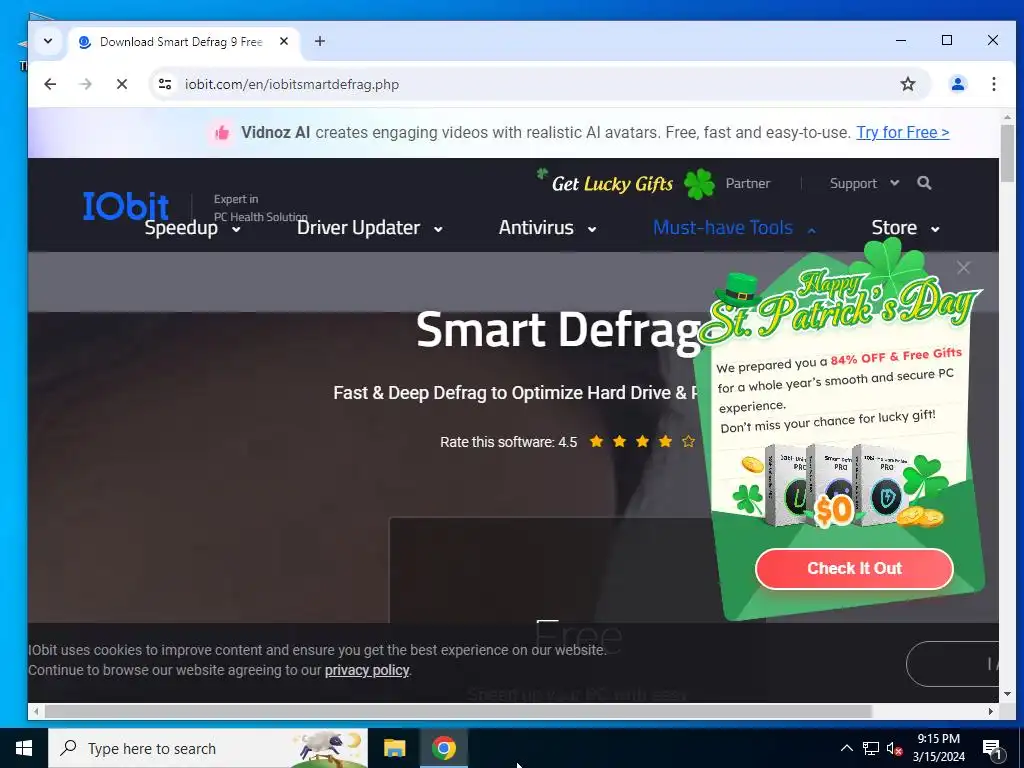Expand the Support dropdown

pos(864,184)
